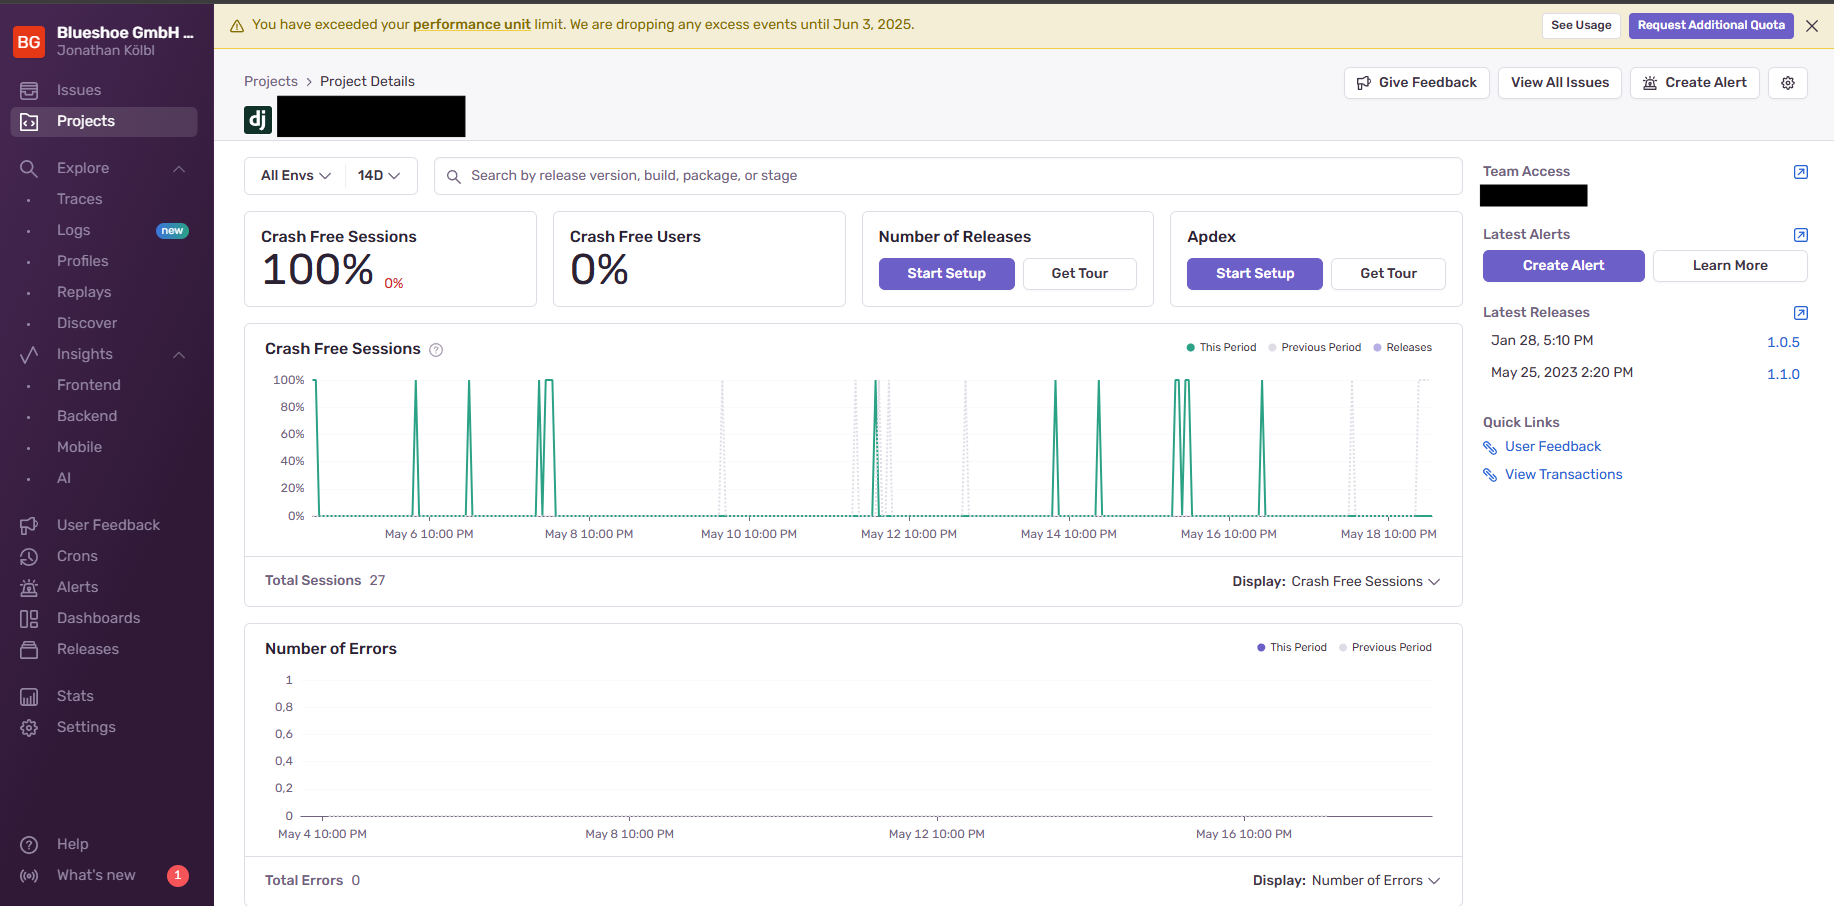Screen dimensions: 1834x906
Task: Select the Traces item under Explore
Action: pos(79,199)
